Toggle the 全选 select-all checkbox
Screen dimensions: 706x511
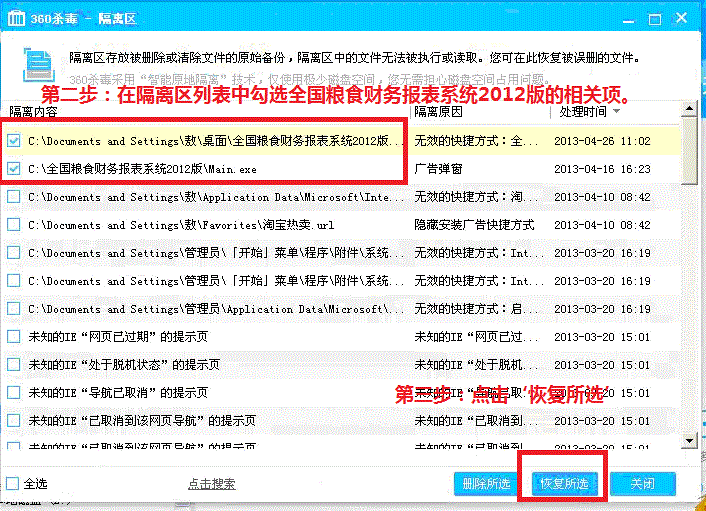(13, 484)
